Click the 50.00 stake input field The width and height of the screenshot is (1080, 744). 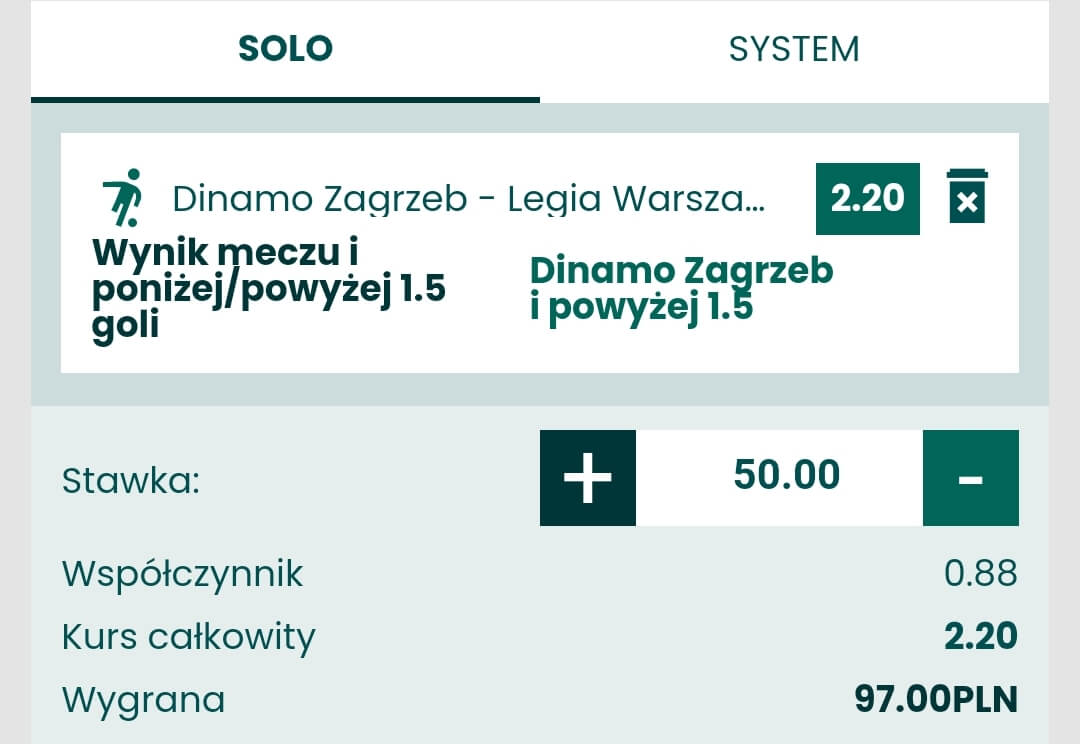tap(786, 476)
